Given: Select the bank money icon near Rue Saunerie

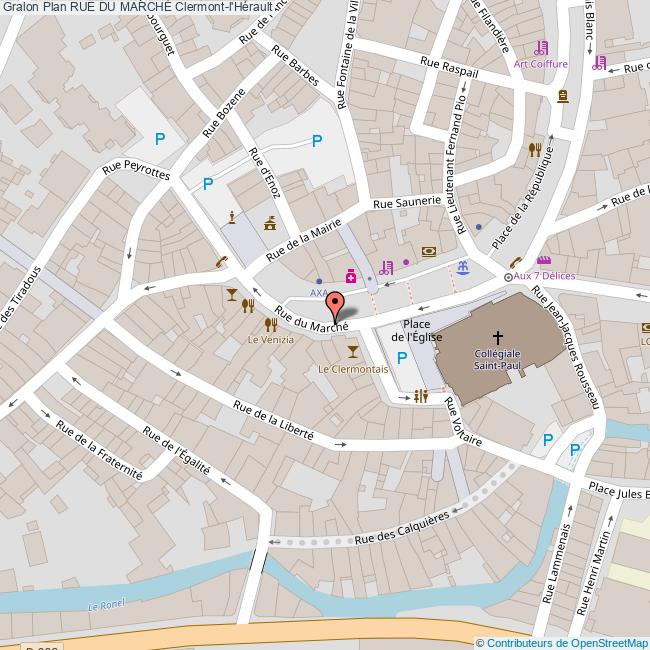Looking at the screenshot, I should click(429, 250).
